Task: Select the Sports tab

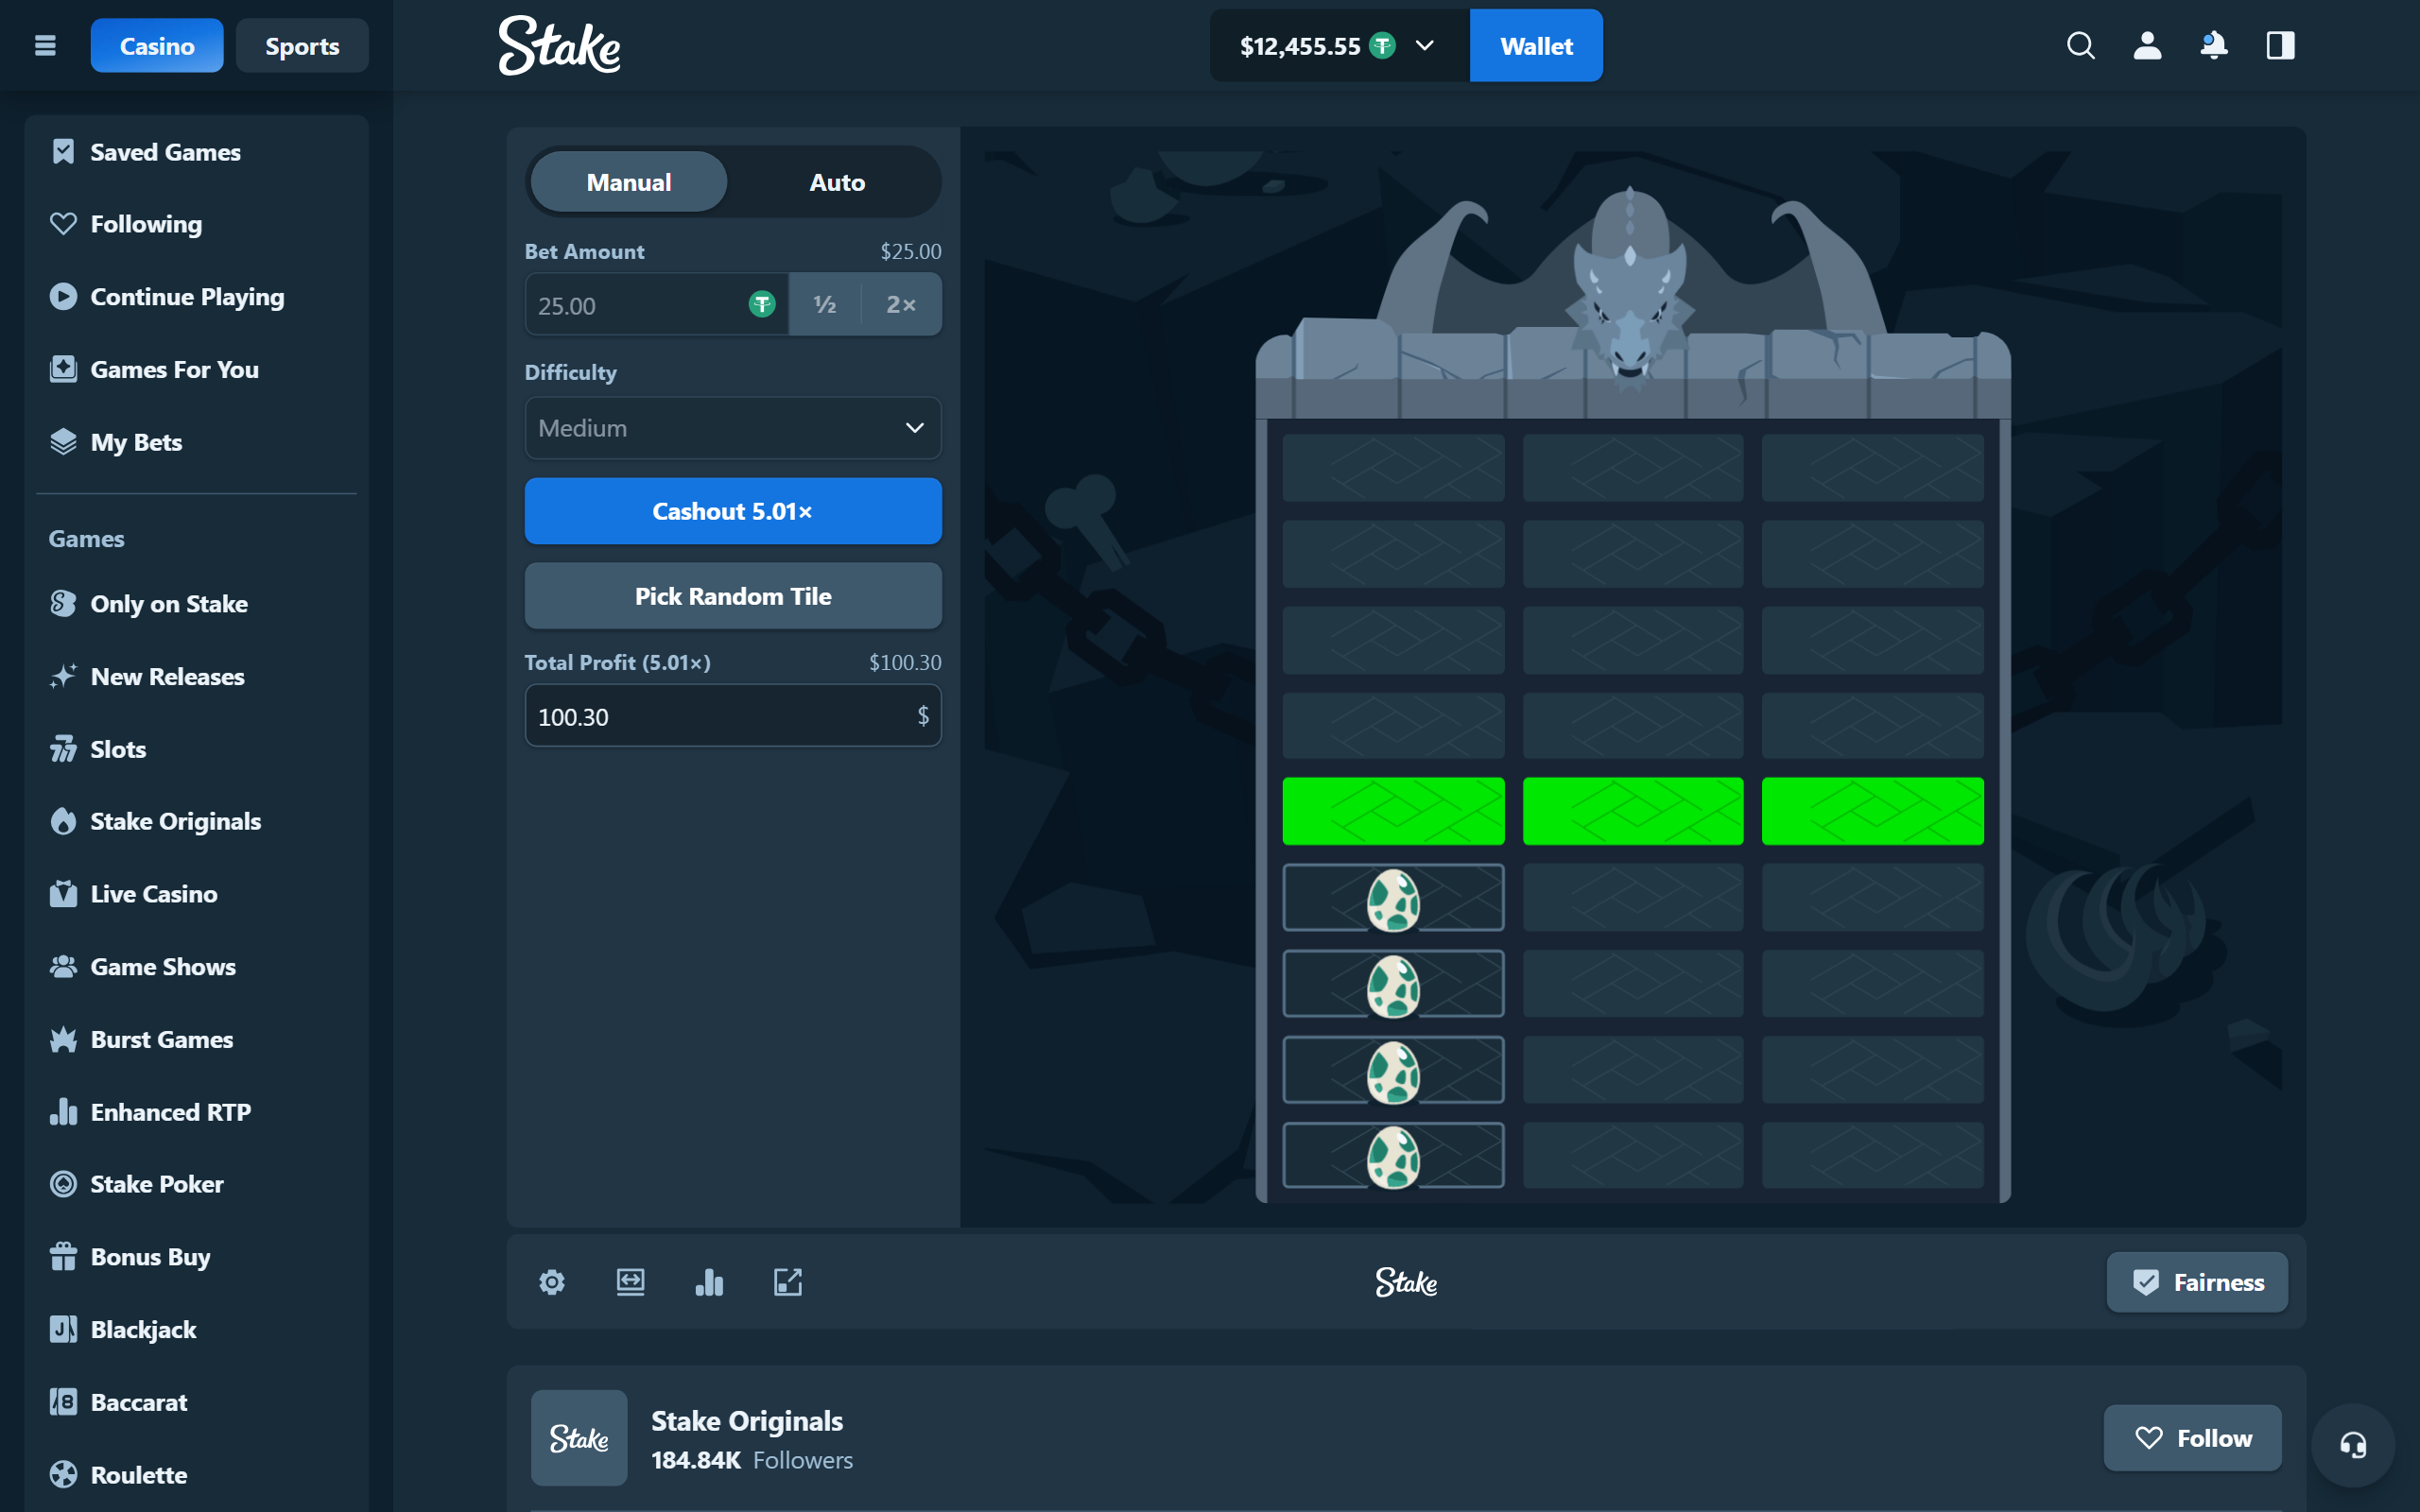Action: pos(302,46)
